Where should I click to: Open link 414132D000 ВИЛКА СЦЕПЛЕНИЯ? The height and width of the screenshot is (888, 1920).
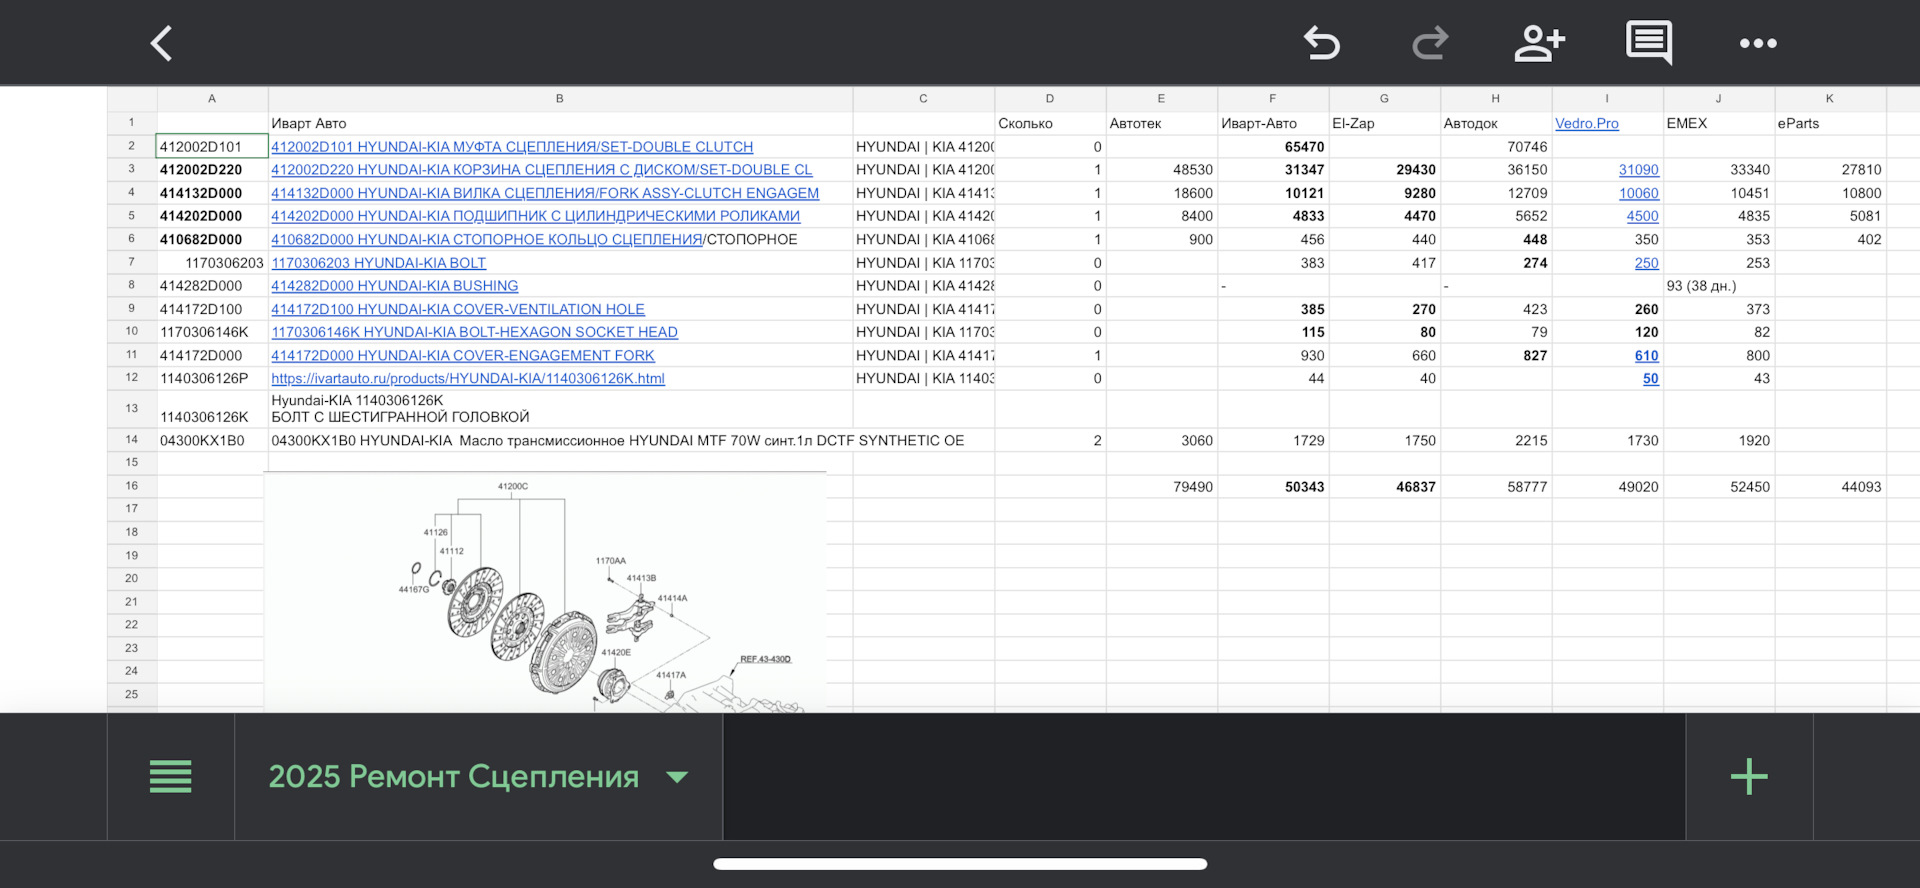(x=545, y=193)
